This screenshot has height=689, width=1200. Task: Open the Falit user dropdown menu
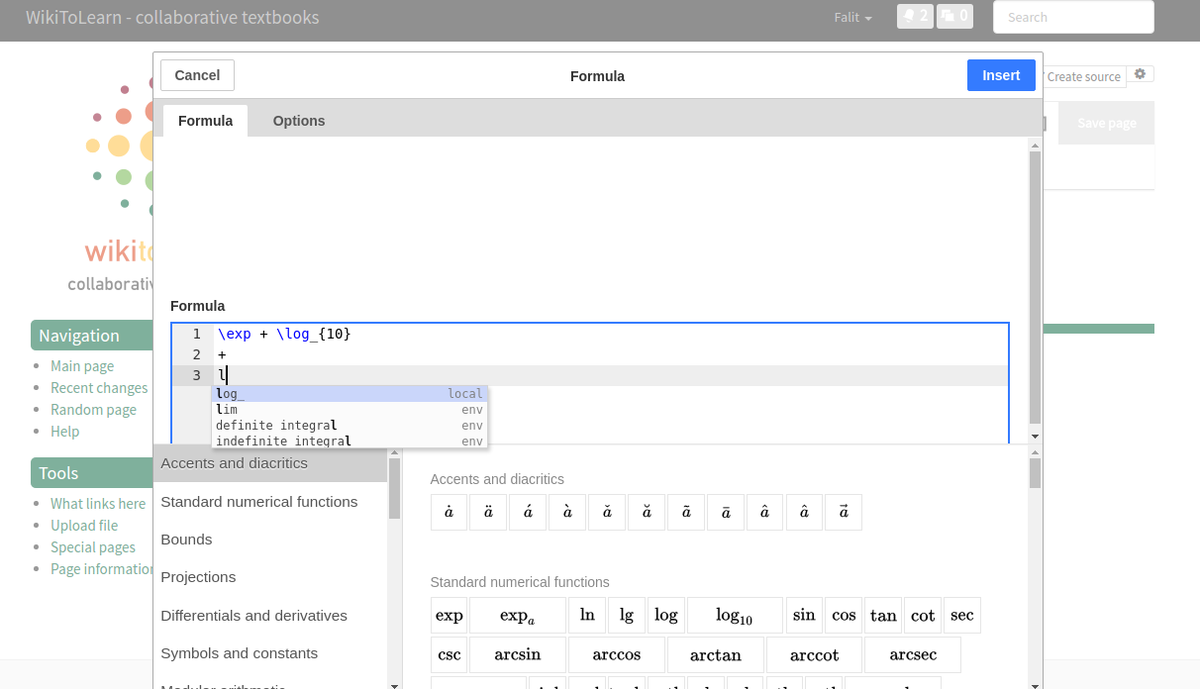tap(852, 18)
